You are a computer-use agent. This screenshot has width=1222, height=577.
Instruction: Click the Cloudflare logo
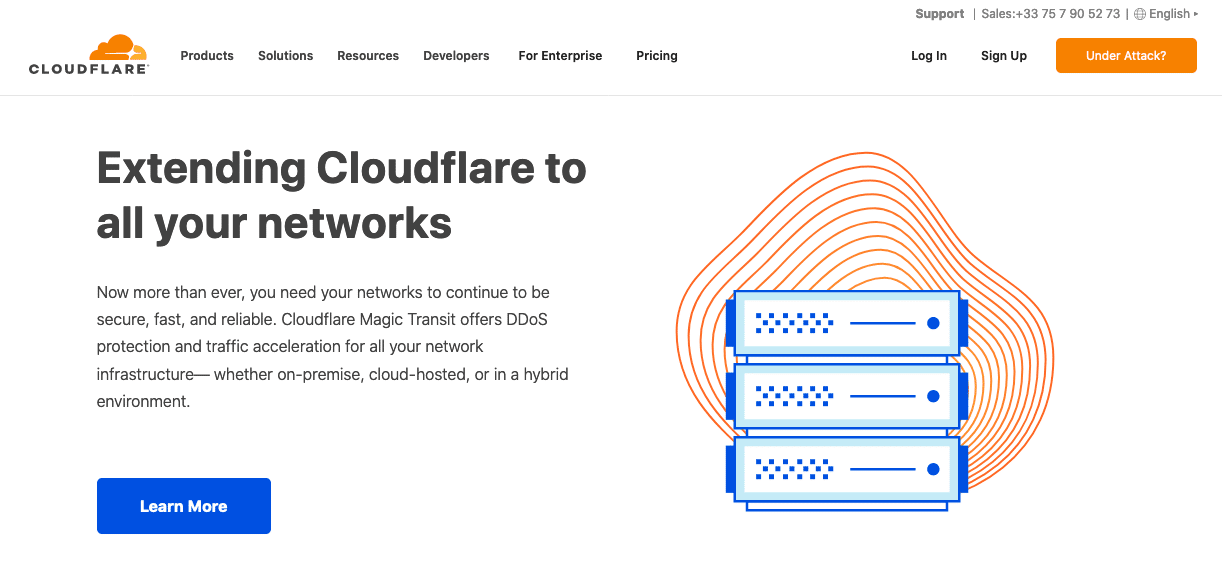(89, 55)
